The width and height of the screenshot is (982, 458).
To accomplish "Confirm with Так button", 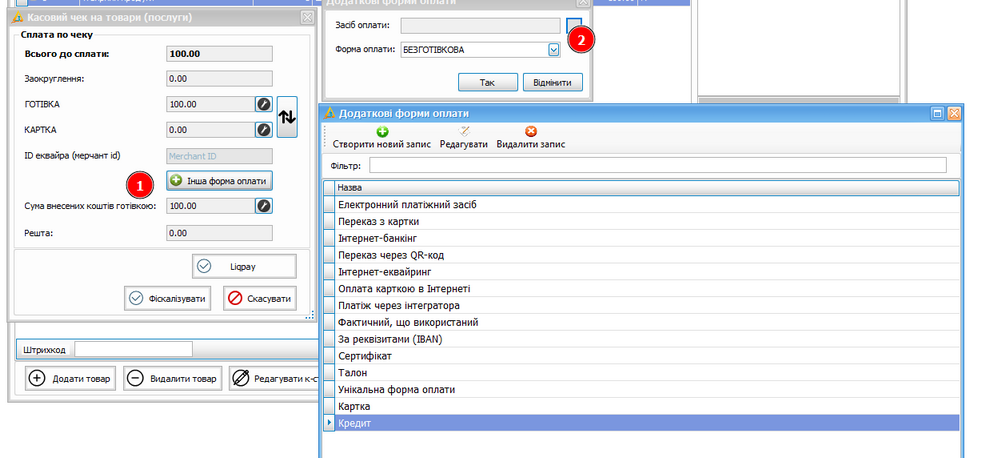I will pyautogui.click(x=488, y=83).
